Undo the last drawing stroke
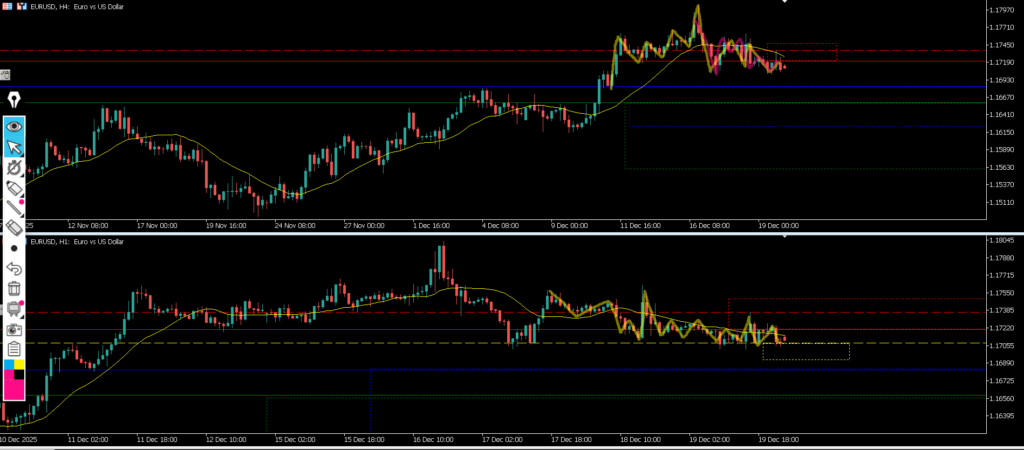The height and width of the screenshot is (450, 1024). coord(14,268)
